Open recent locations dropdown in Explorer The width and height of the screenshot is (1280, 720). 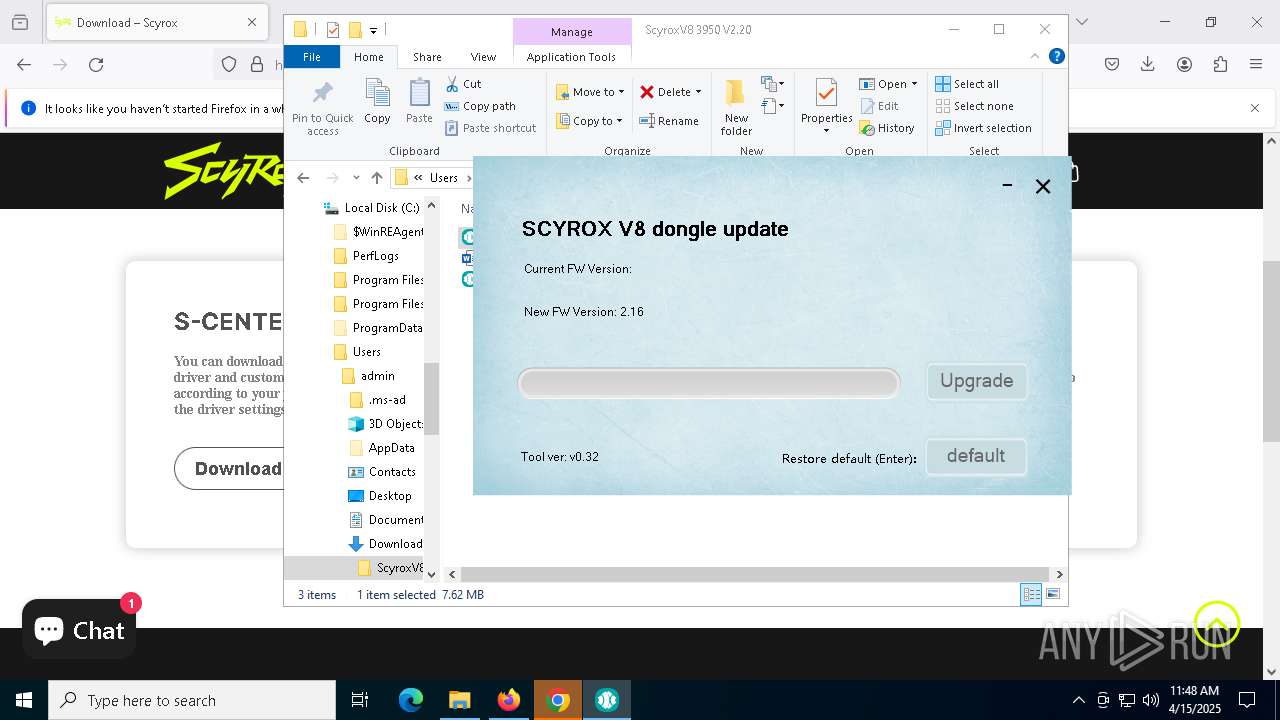coord(356,178)
